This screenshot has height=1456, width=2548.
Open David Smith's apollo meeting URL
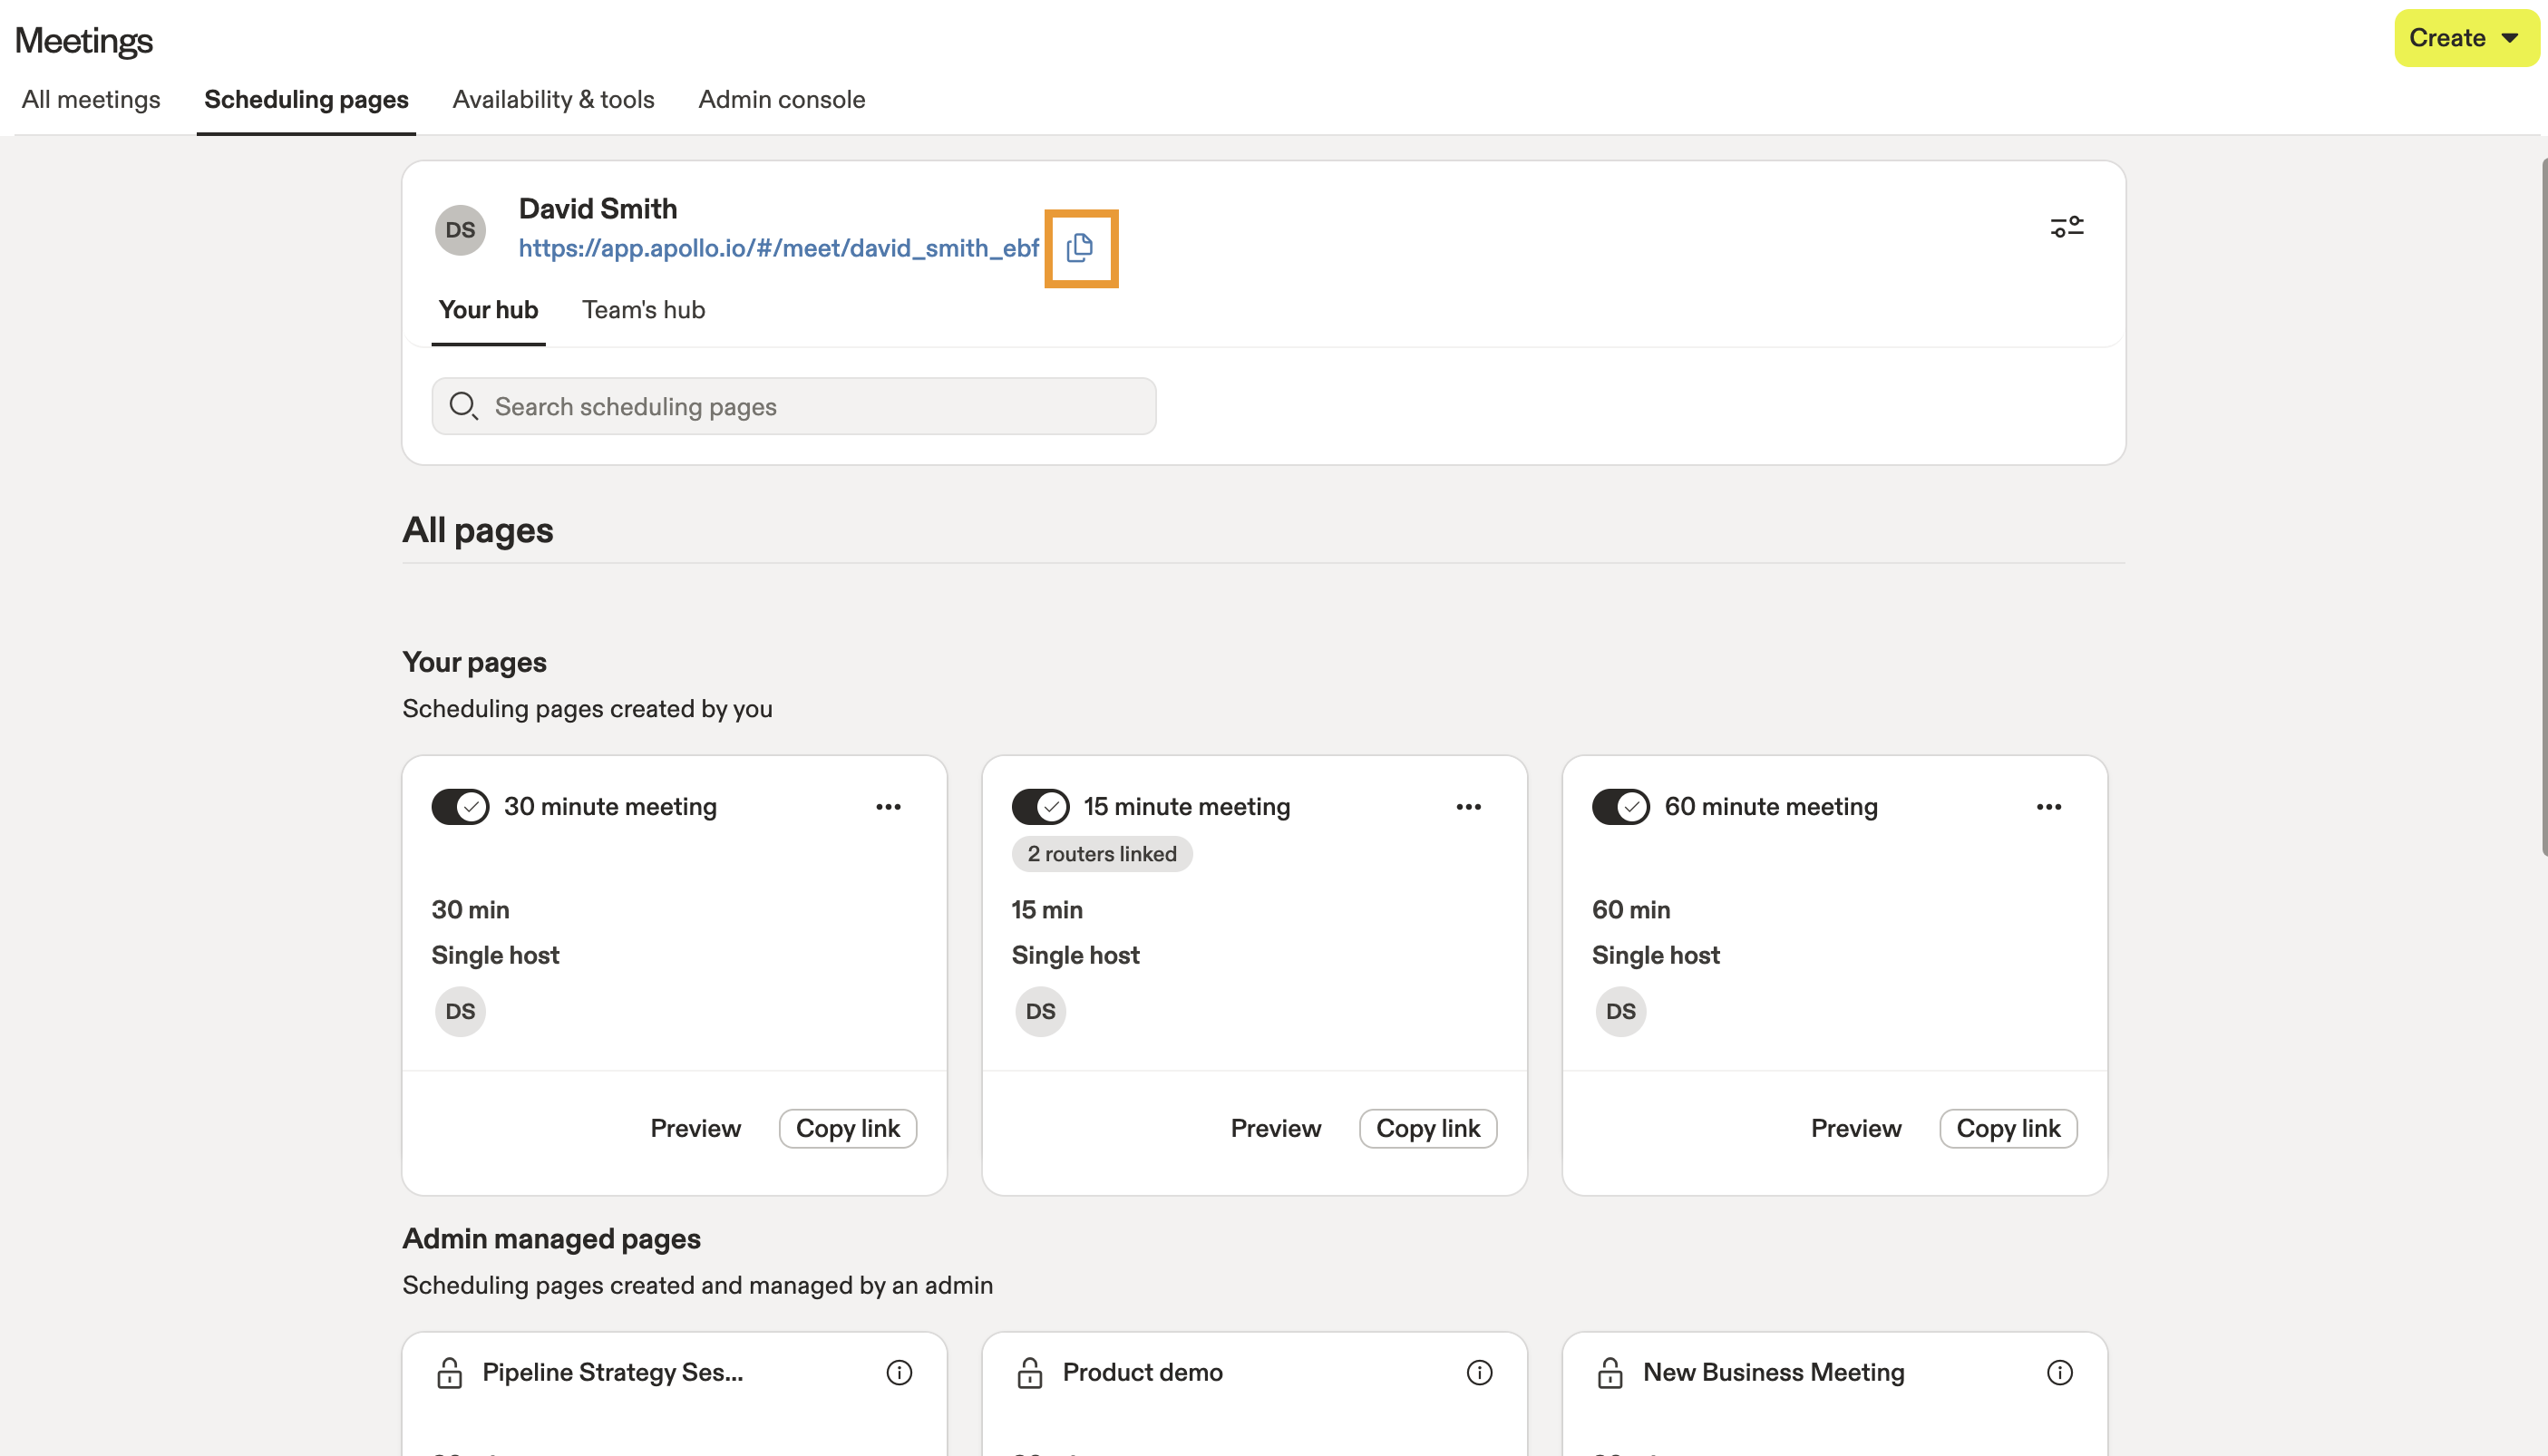coord(778,248)
